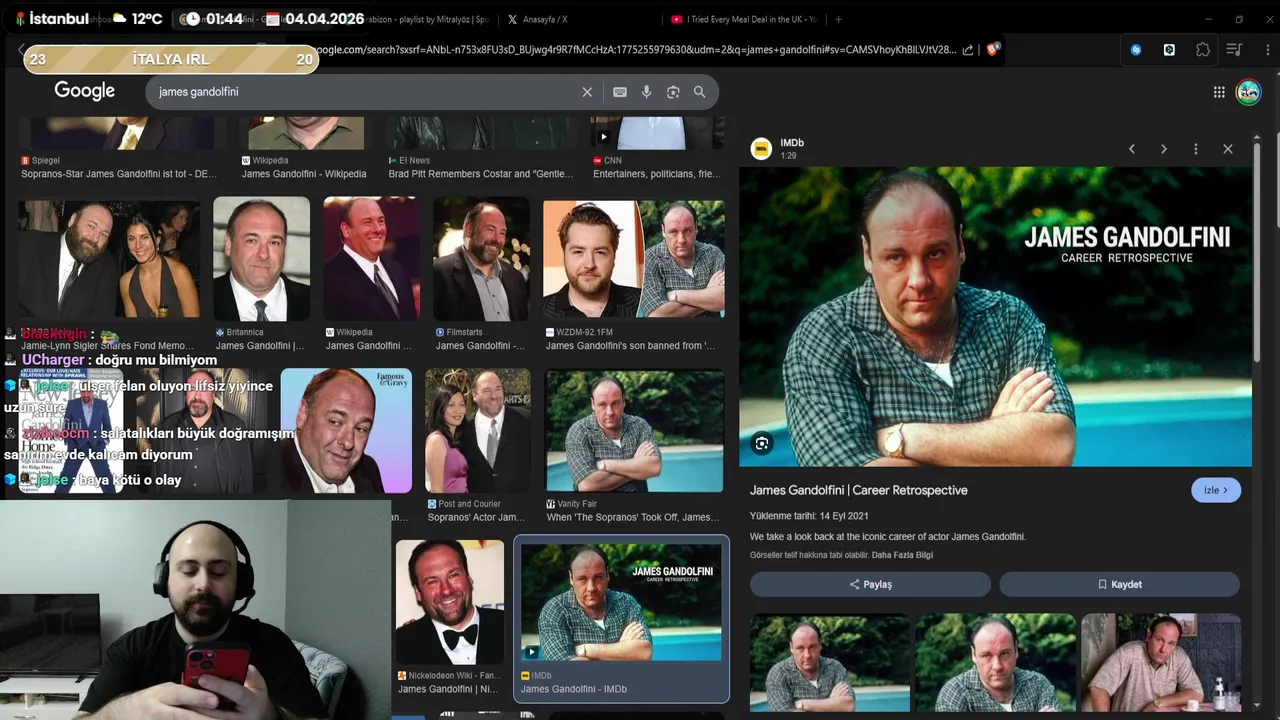Click the Brave Shields lion icon
This screenshot has width=1280, height=720.
[x=993, y=49]
